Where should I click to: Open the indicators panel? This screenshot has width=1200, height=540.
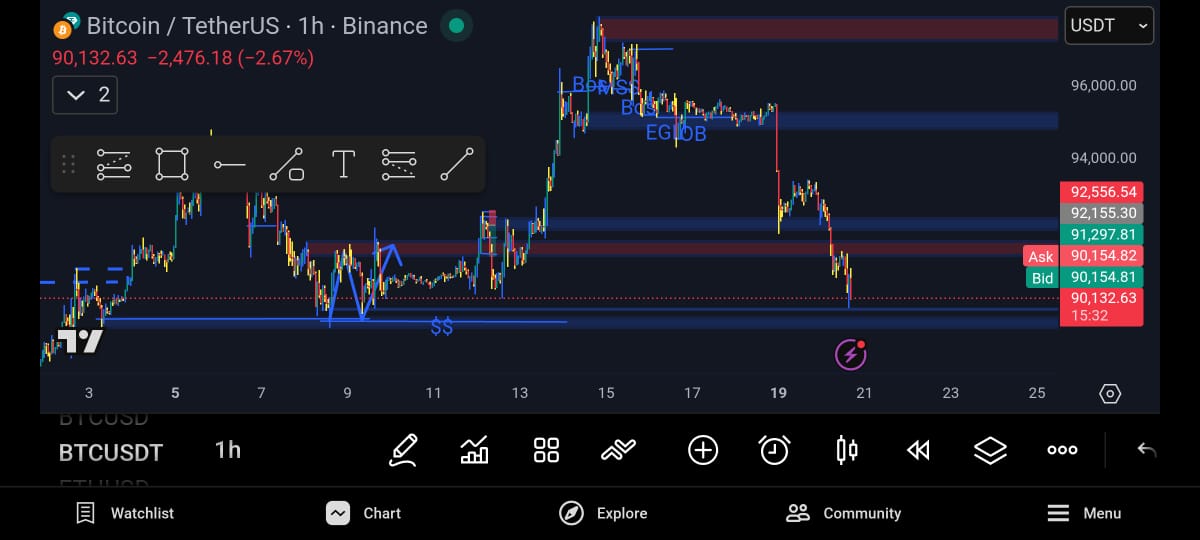(475, 450)
